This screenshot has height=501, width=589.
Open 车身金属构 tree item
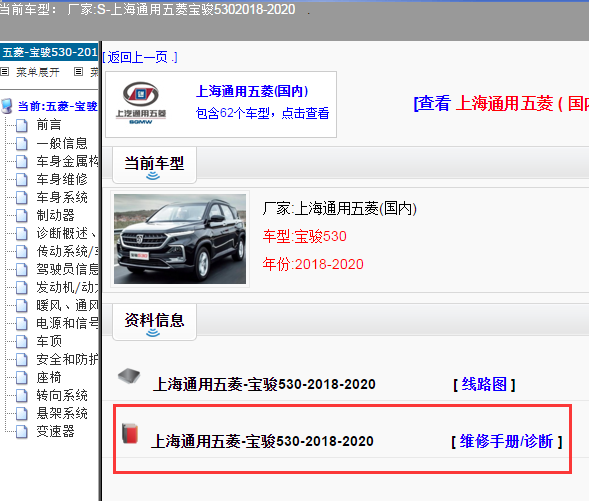tap(67, 161)
